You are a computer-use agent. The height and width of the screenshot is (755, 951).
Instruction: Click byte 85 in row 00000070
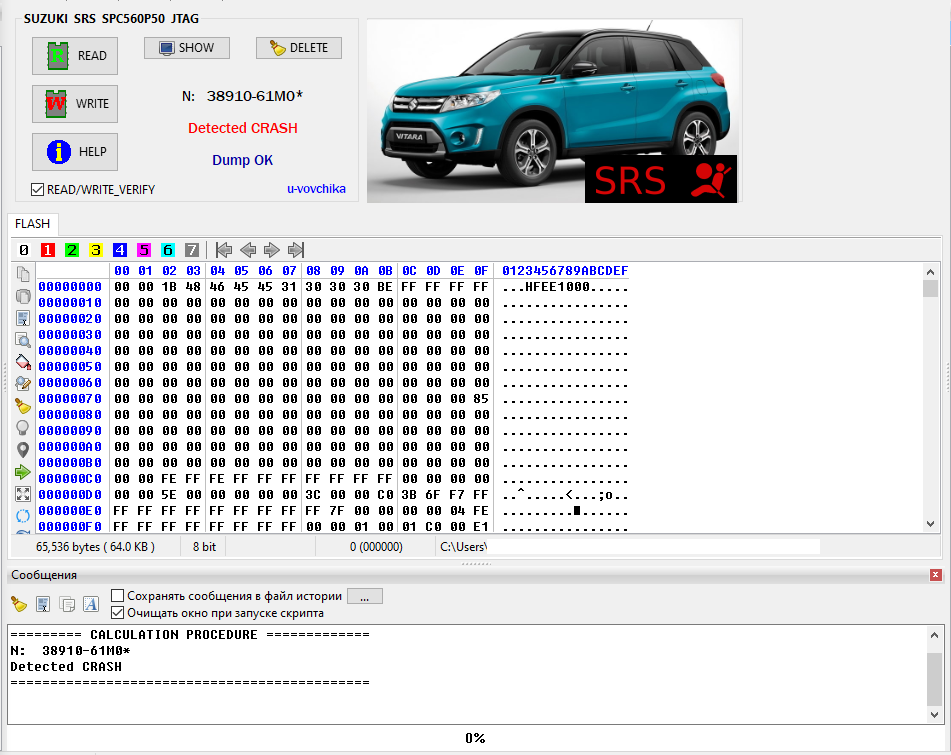click(481, 398)
